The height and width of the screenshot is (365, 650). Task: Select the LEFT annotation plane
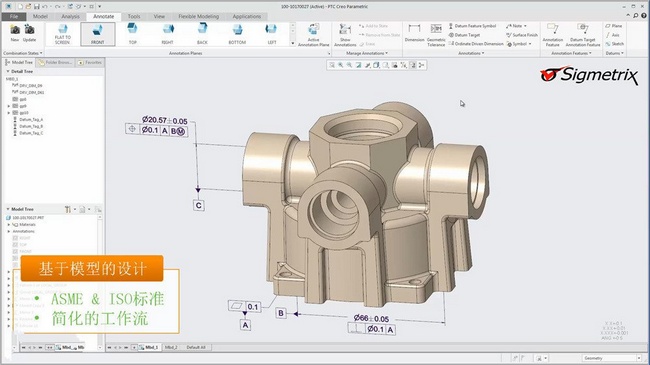click(x=272, y=34)
